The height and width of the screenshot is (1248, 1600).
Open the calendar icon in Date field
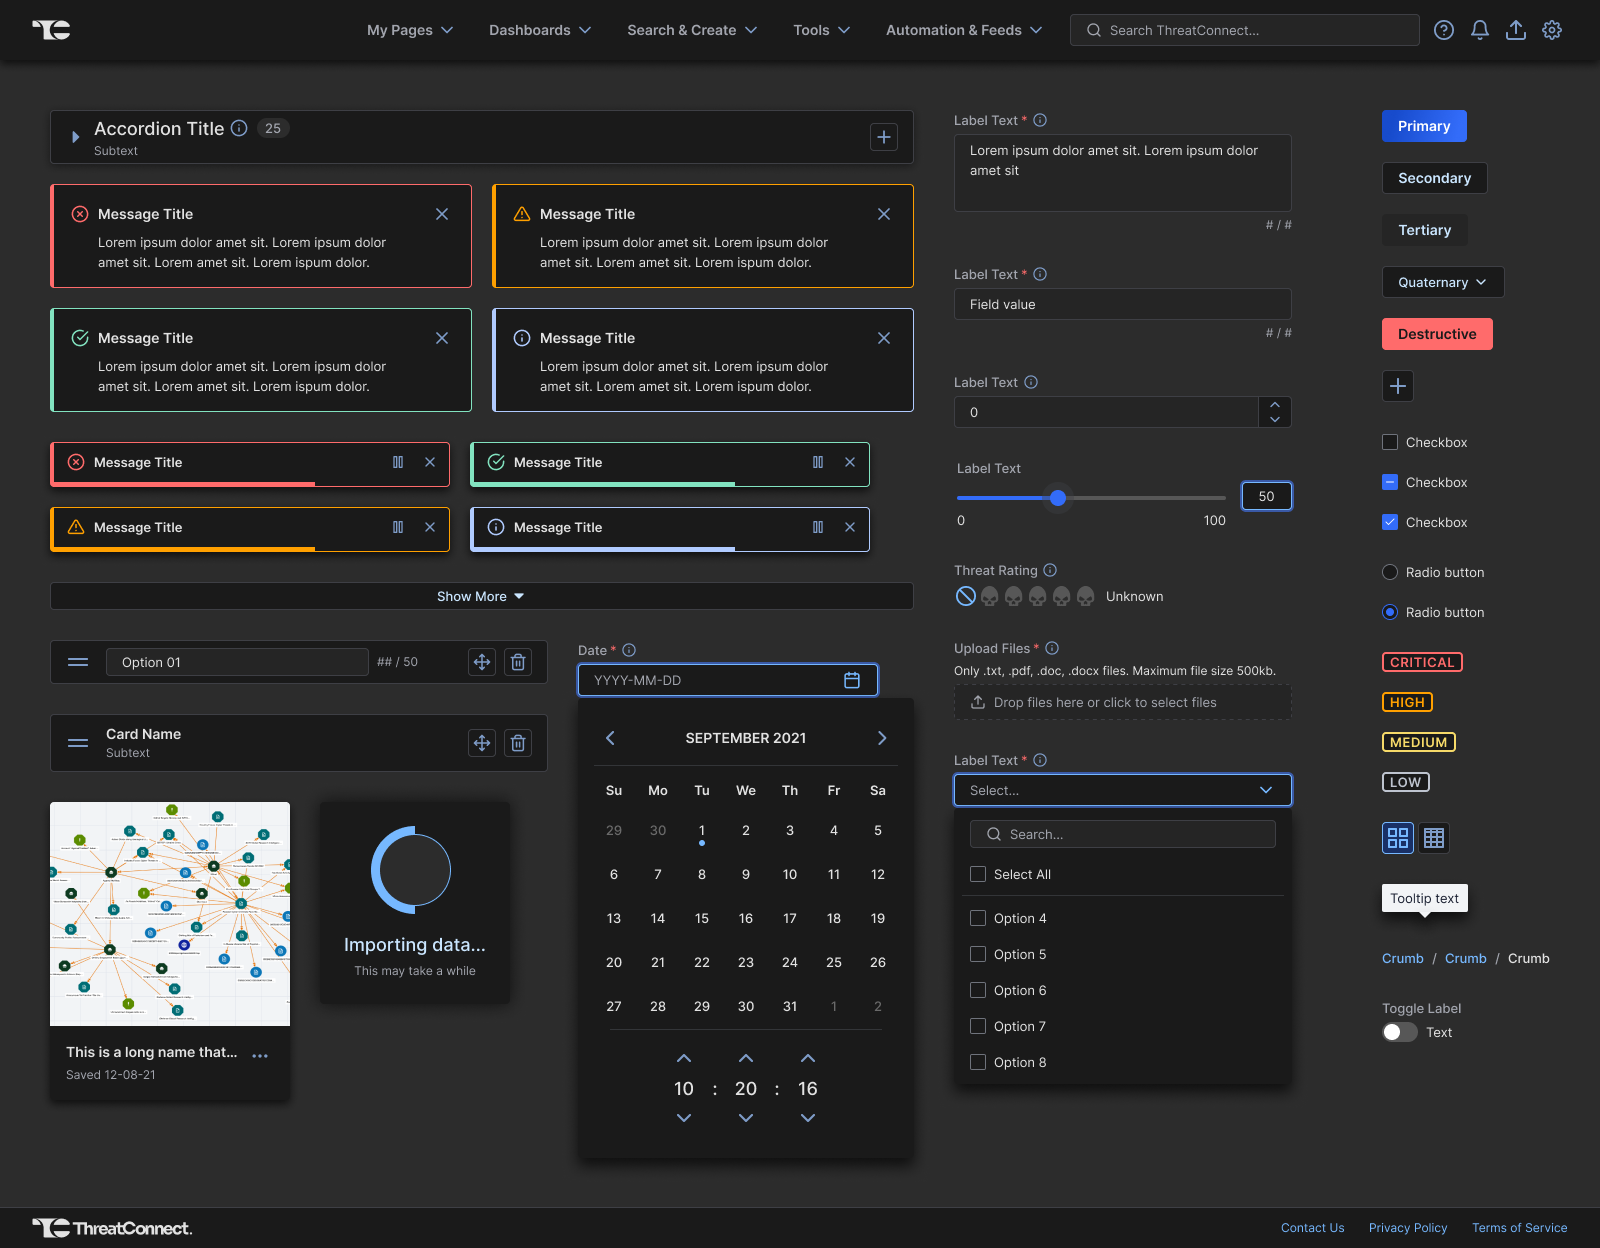[x=852, y=680]
